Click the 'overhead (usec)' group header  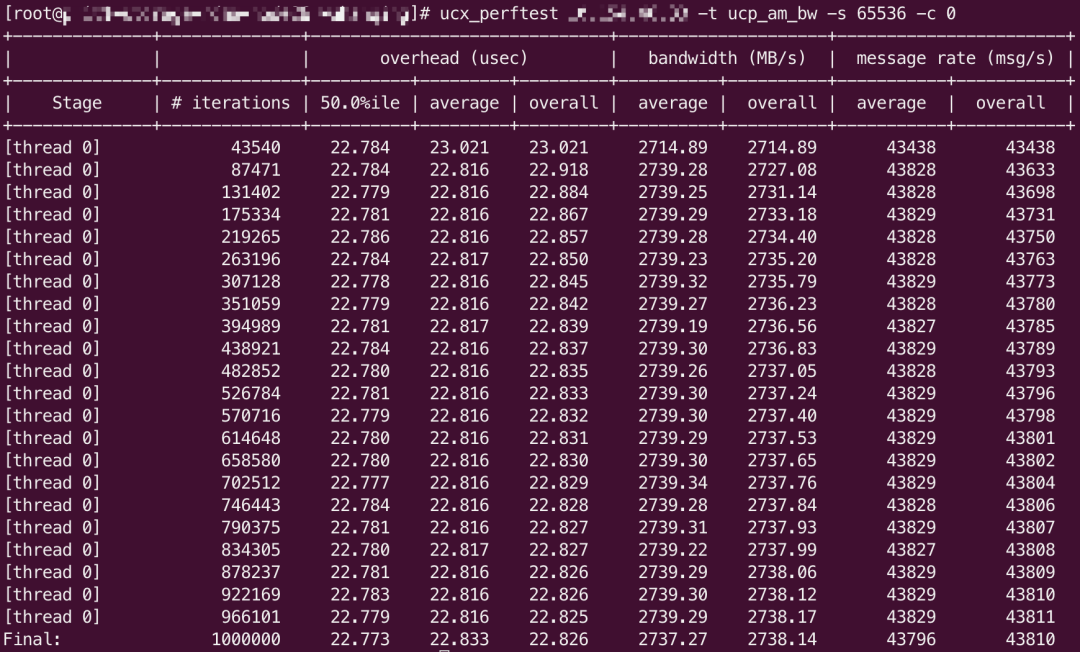pyautogui.click(x=454, y=59)
